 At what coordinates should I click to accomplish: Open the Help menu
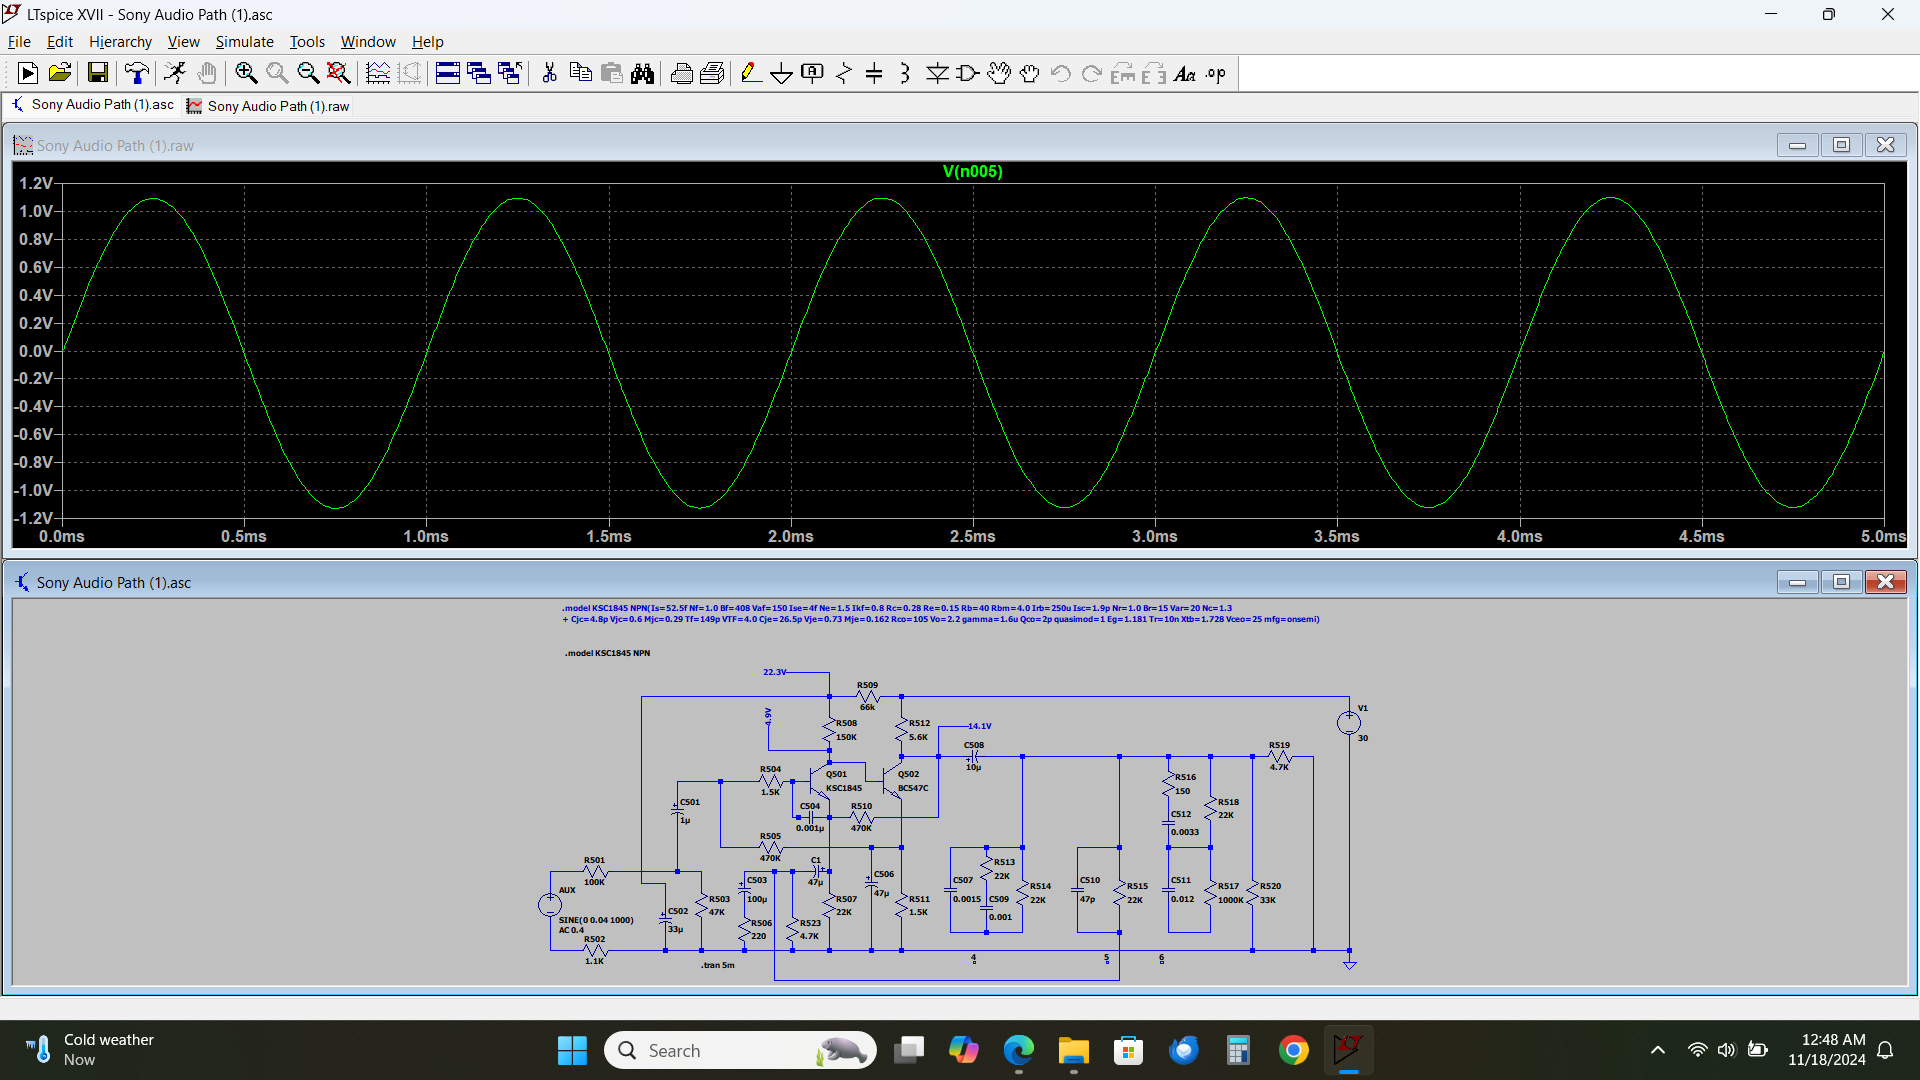(x=427, y=42)
